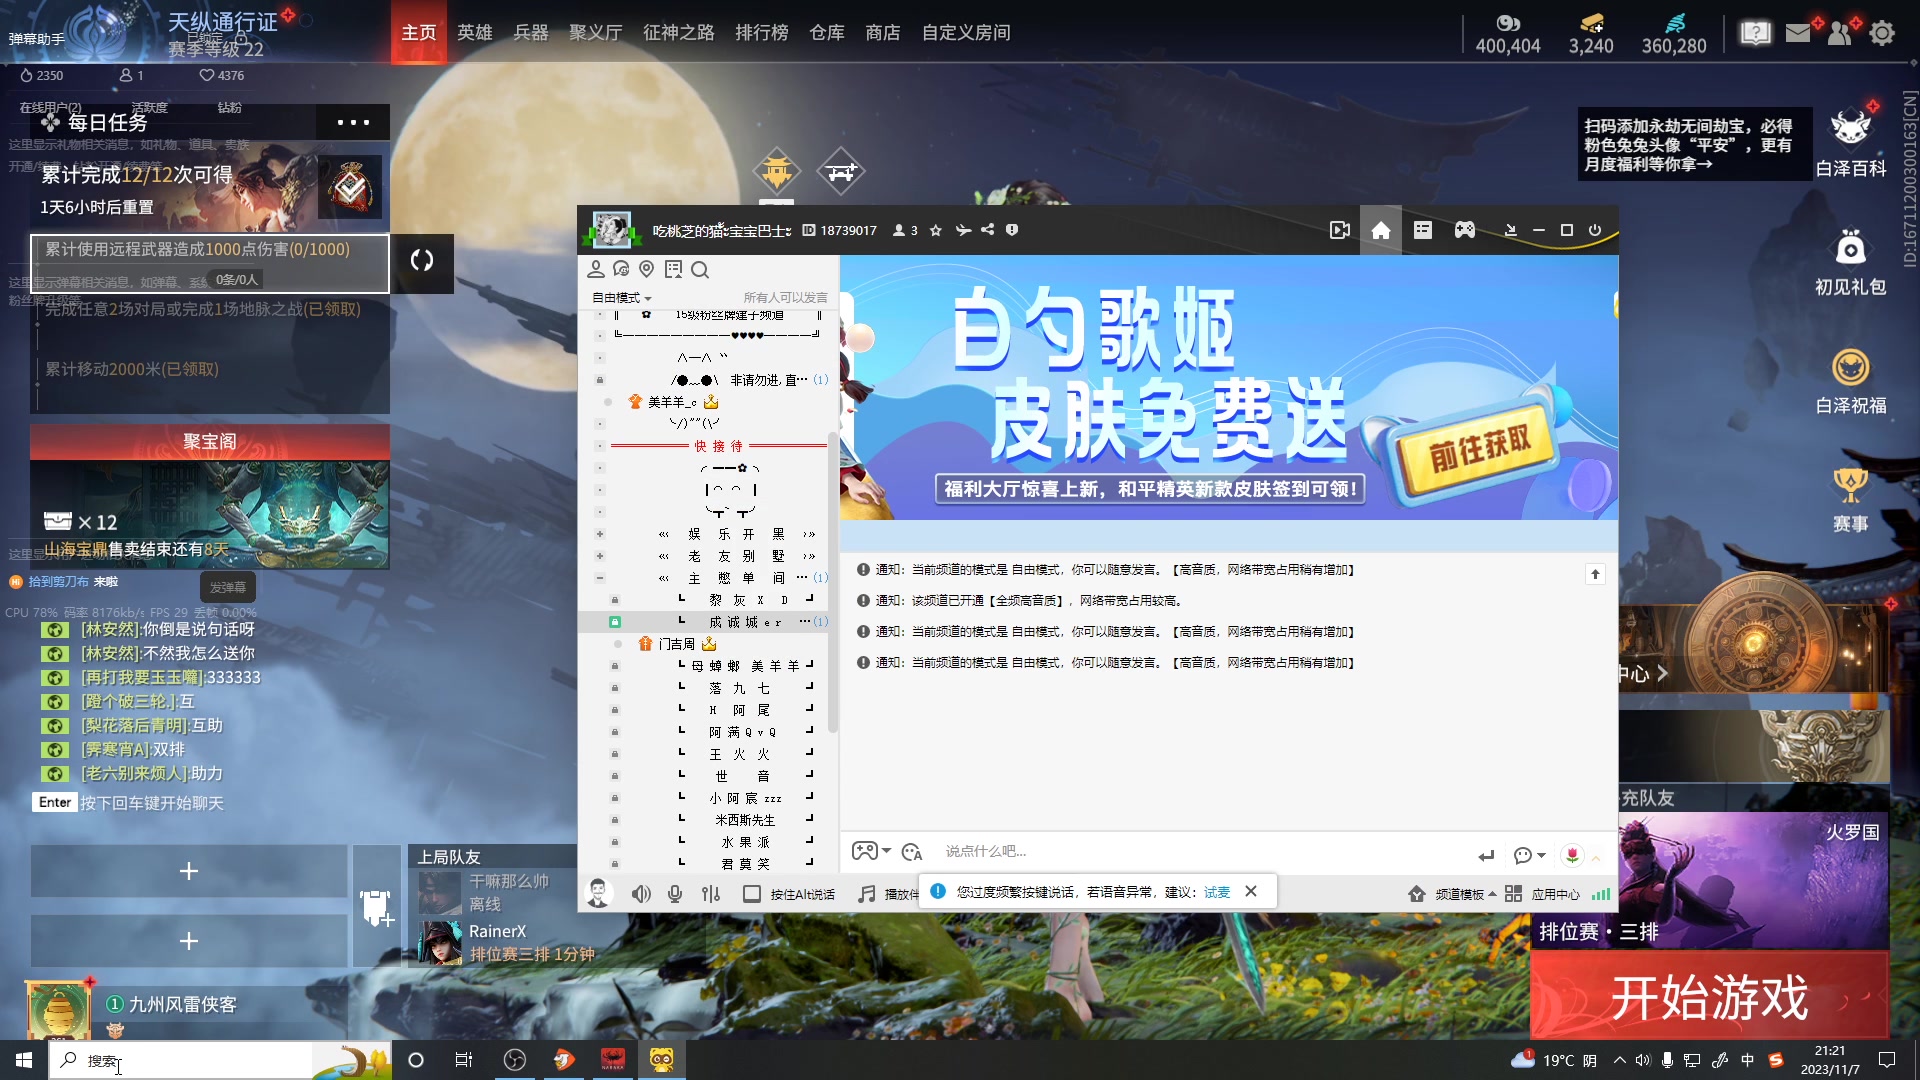
Task: Open game settings gear icon at top right
Action: click(x=1882, y=34)
